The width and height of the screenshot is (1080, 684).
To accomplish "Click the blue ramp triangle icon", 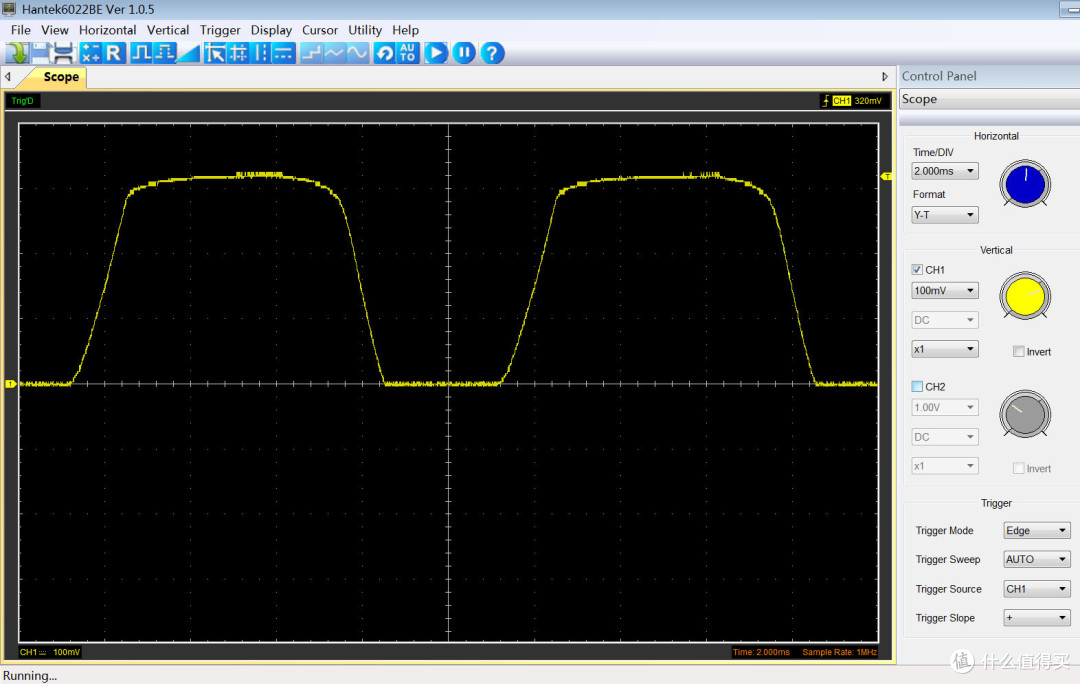I will [x=188, y=53].
